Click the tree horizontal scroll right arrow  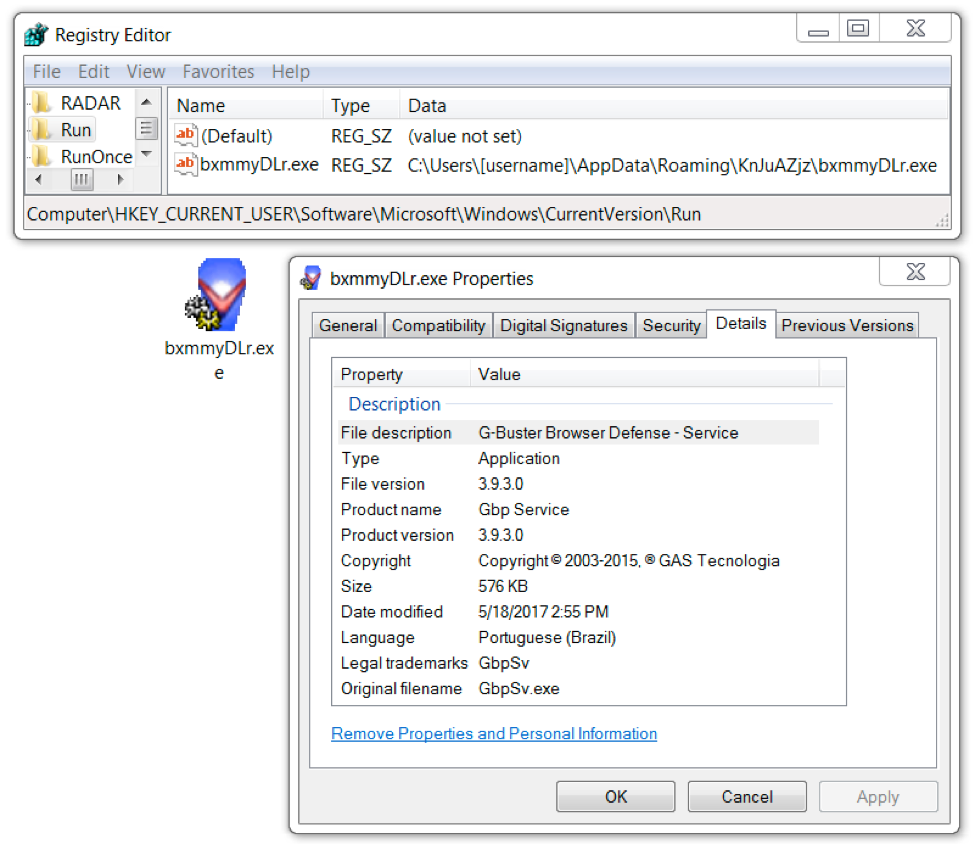click(x=120, y=180)
